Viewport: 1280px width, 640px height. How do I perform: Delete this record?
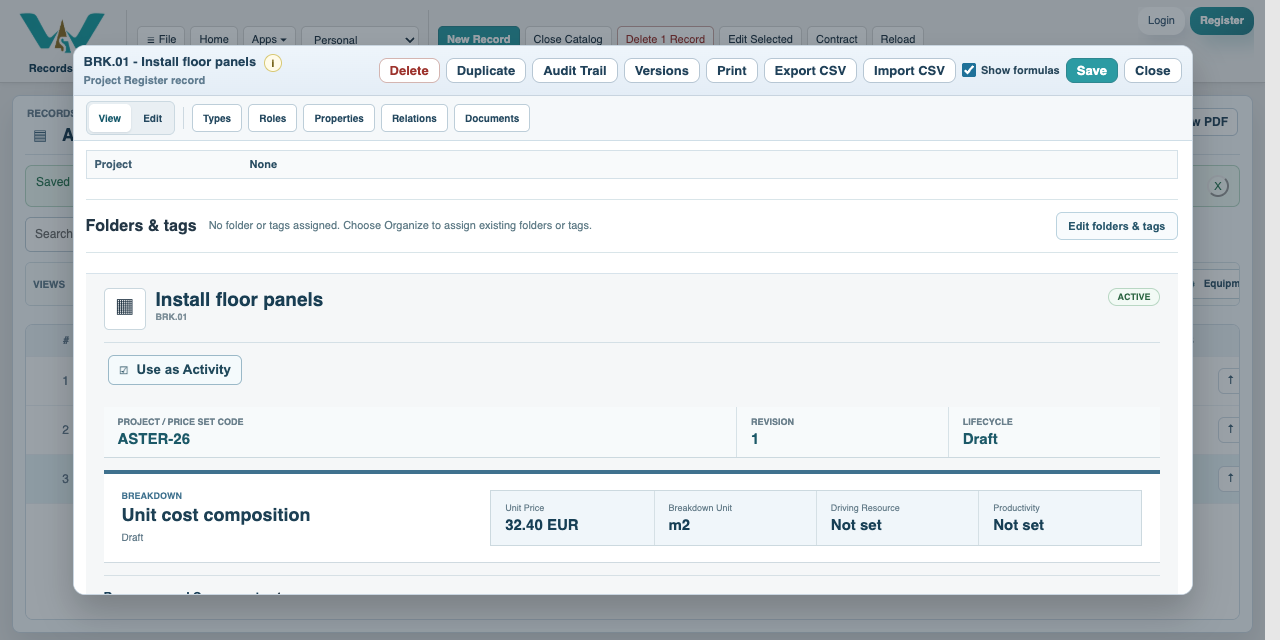click(x=409, y=70)
